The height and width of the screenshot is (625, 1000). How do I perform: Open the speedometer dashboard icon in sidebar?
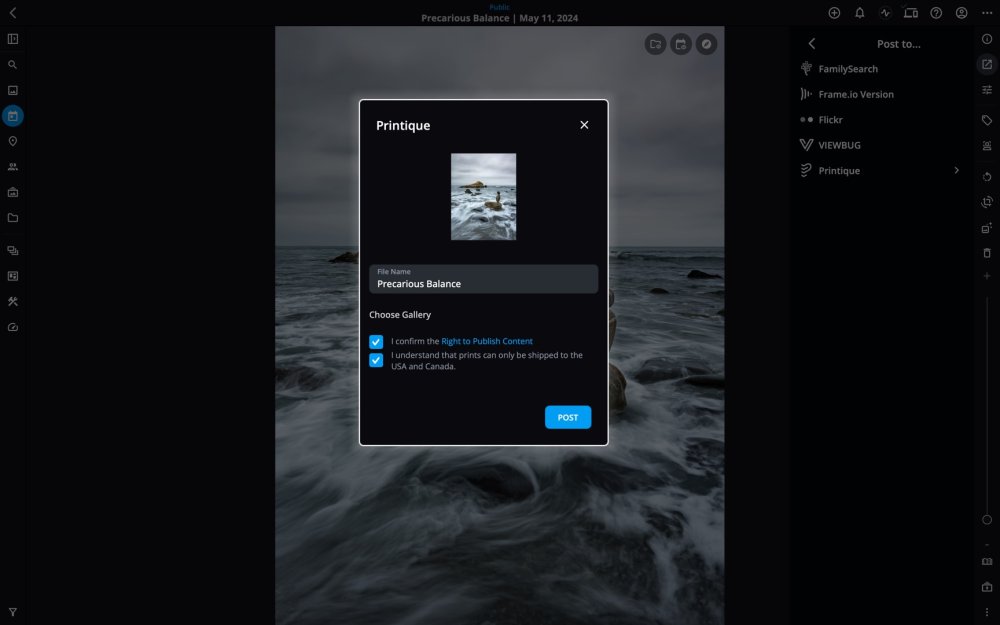[x=13, y=327]
